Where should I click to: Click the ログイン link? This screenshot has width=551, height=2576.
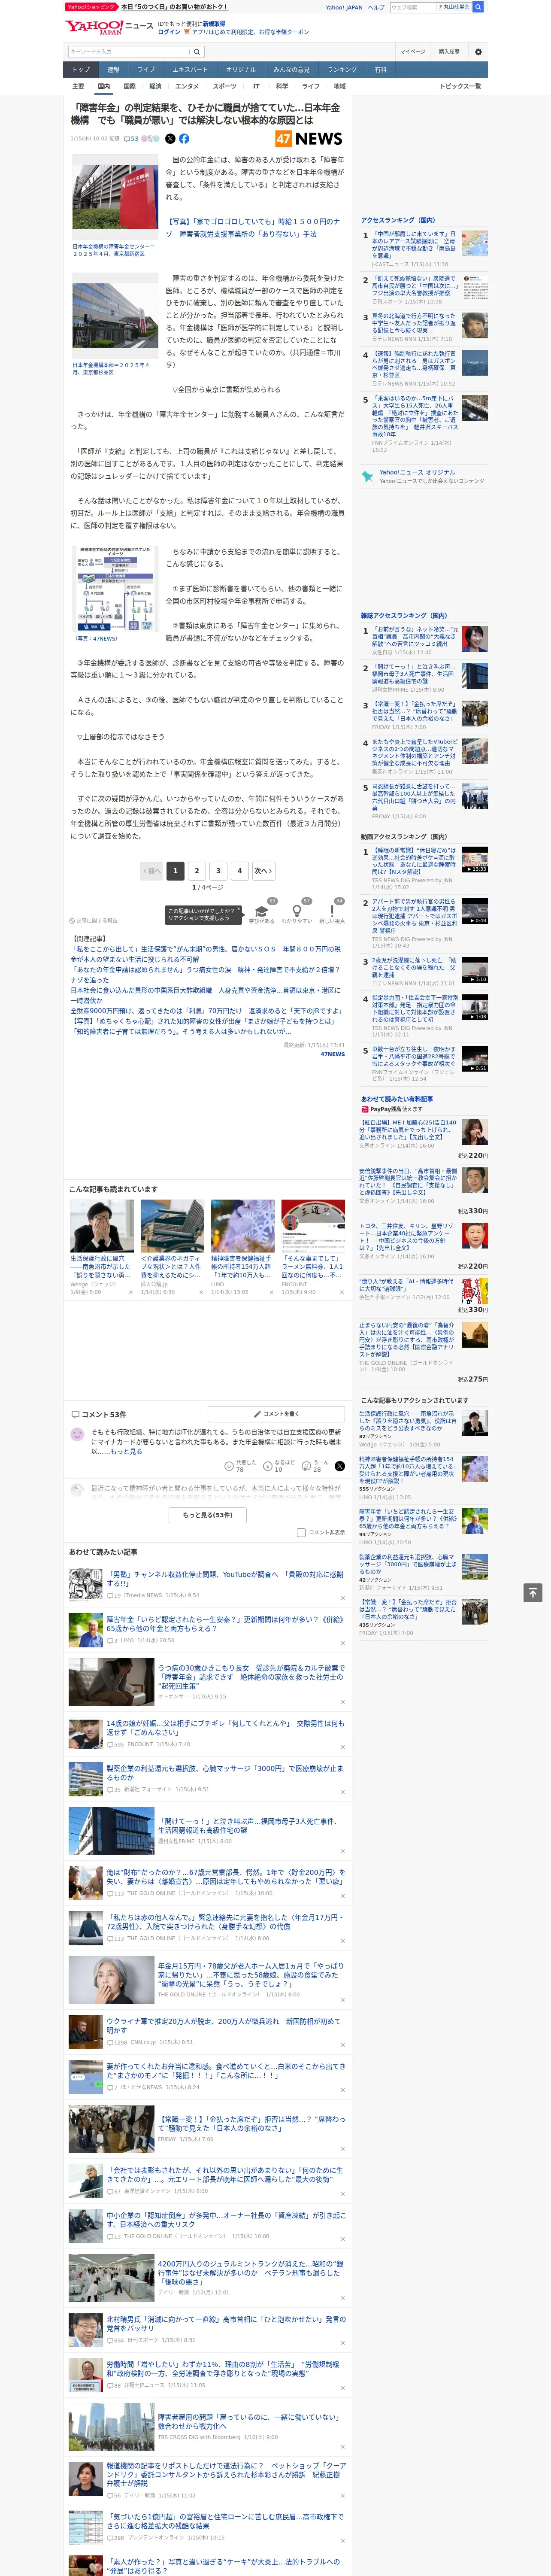tap(169, 32)
